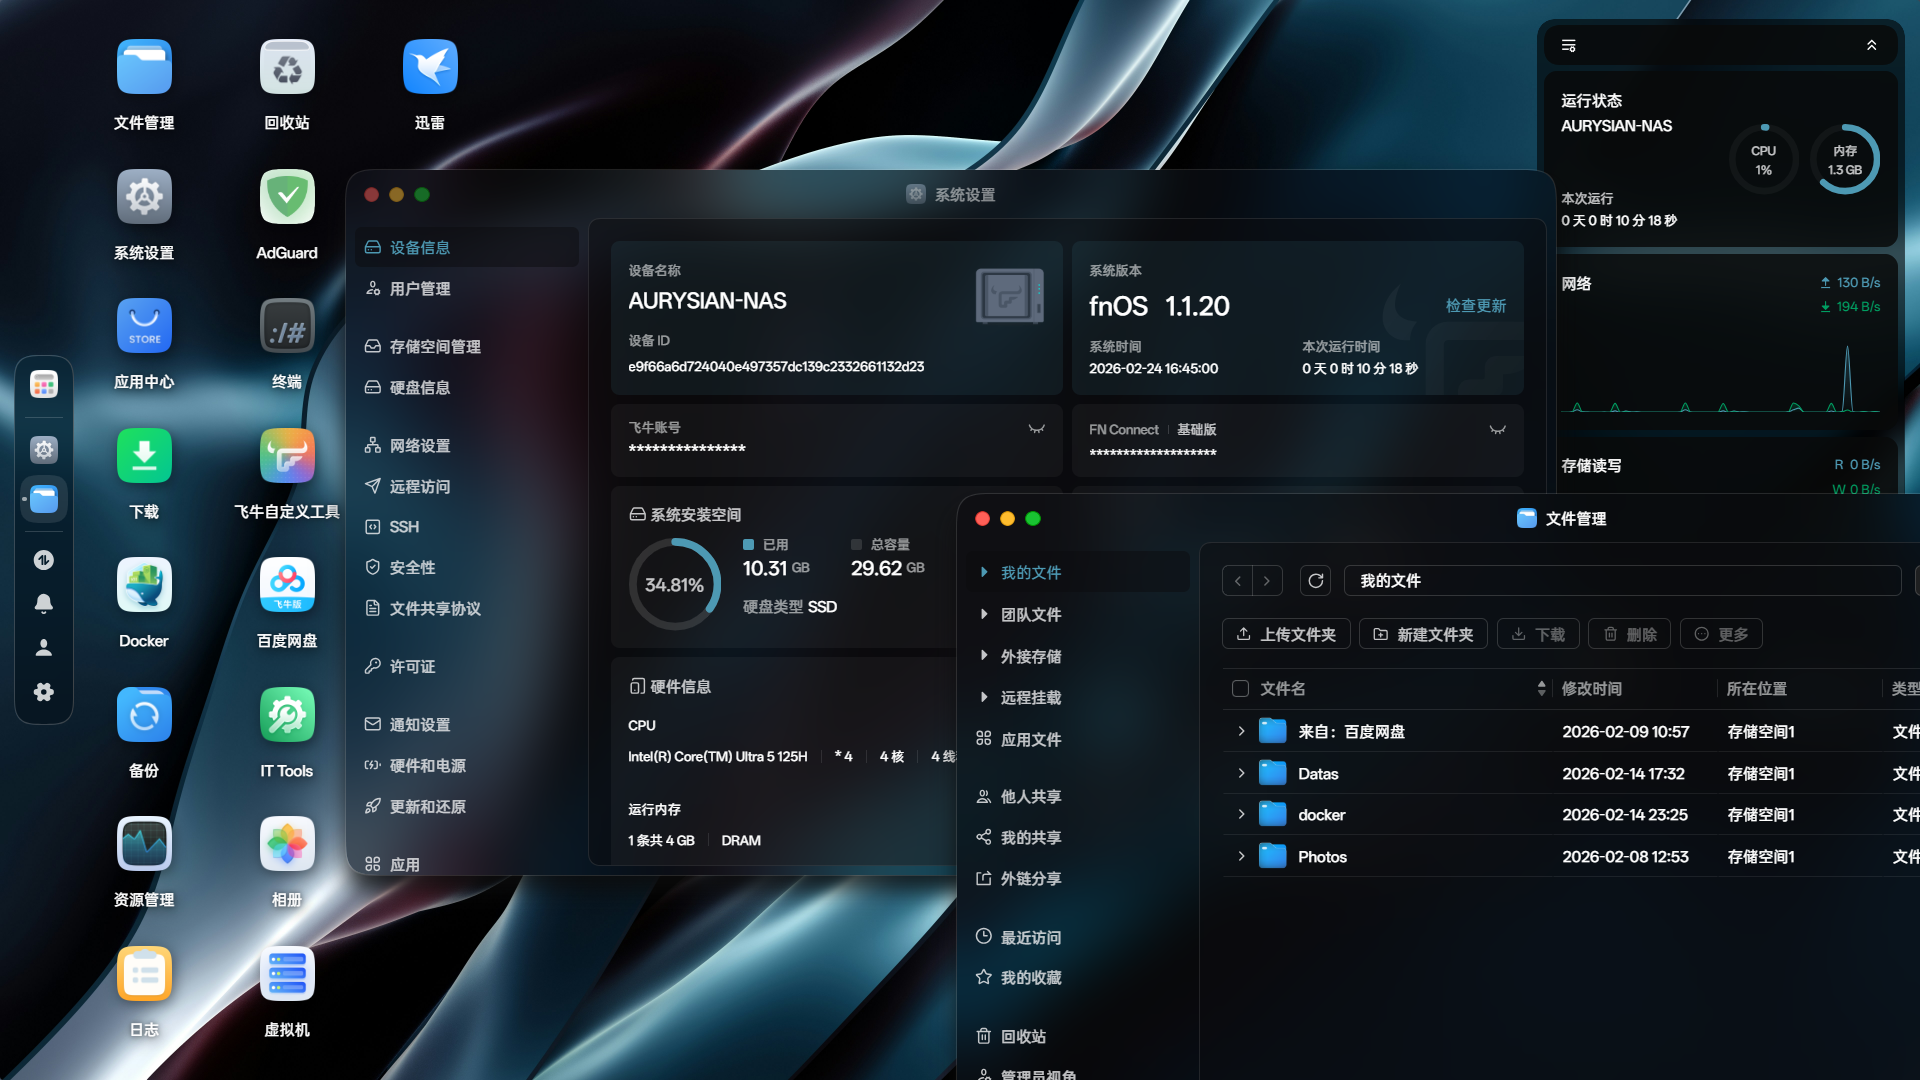
Task: Check the select-all checkbox in file list
Action: point(1239,688)
